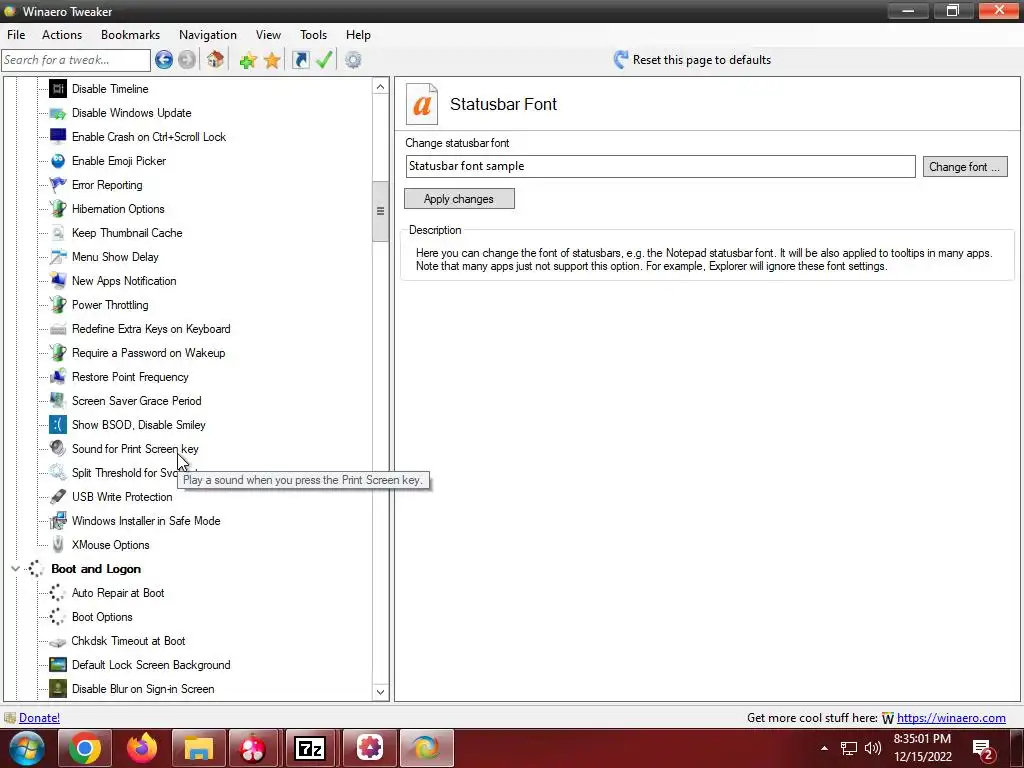Open the Tools menu
1024x768 pixels.
click(313, 35)
